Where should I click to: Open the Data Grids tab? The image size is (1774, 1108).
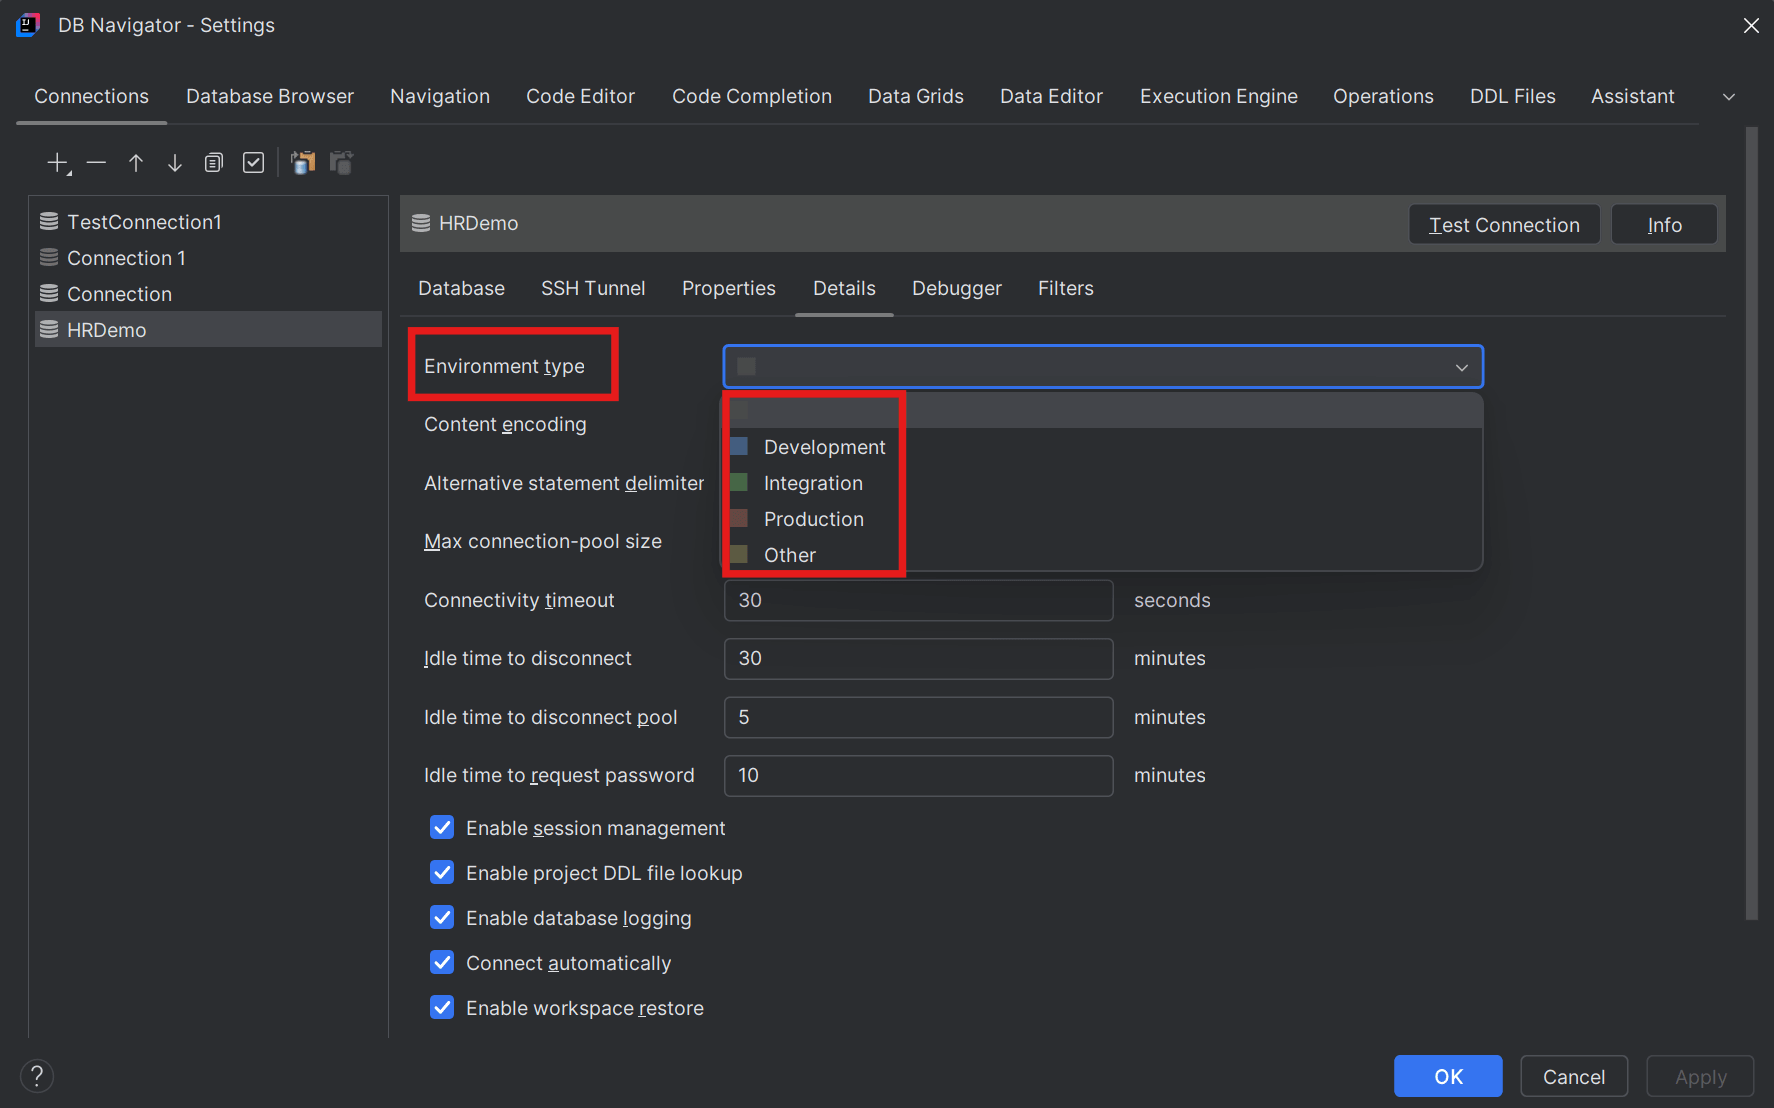point(916,96)
